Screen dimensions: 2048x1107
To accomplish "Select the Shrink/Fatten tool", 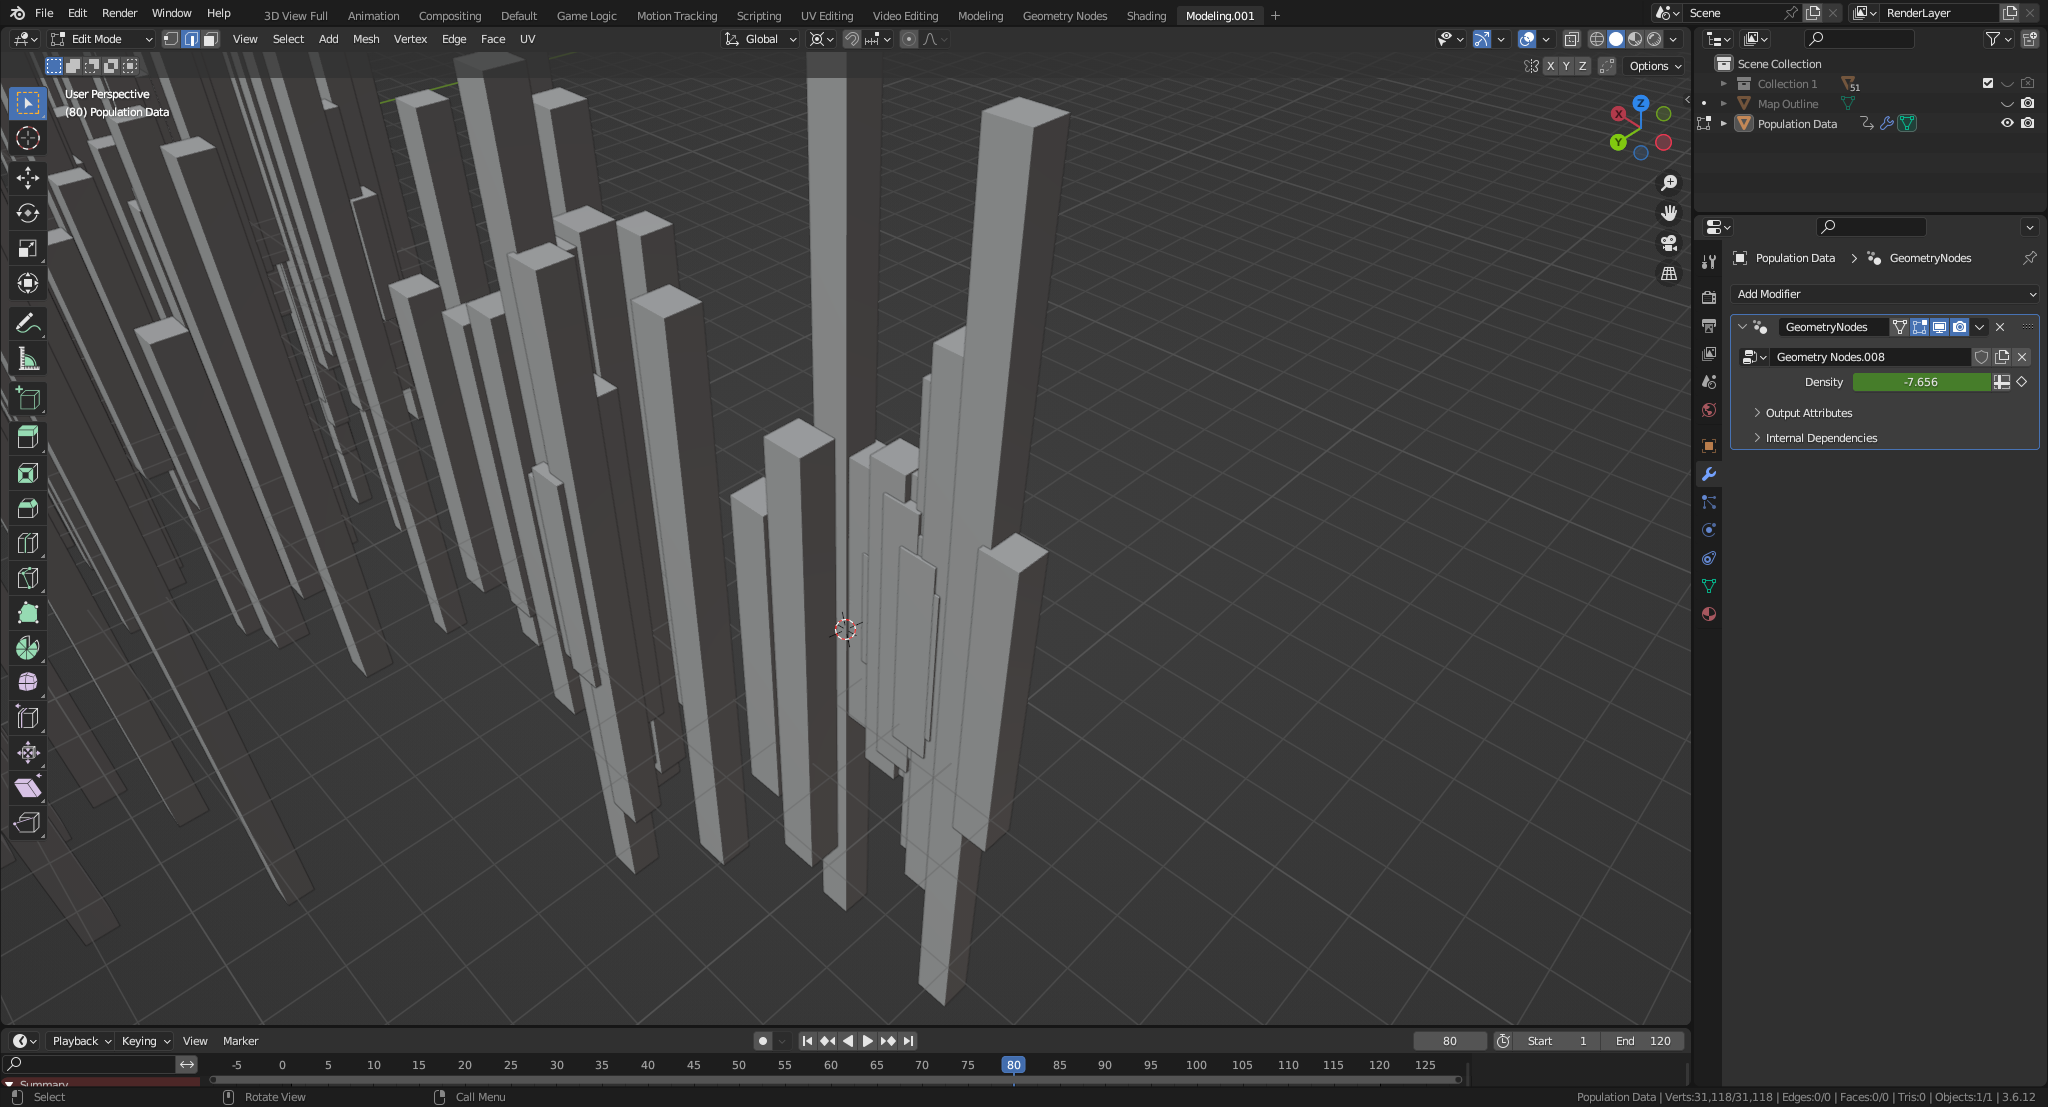I will point(28,753).
